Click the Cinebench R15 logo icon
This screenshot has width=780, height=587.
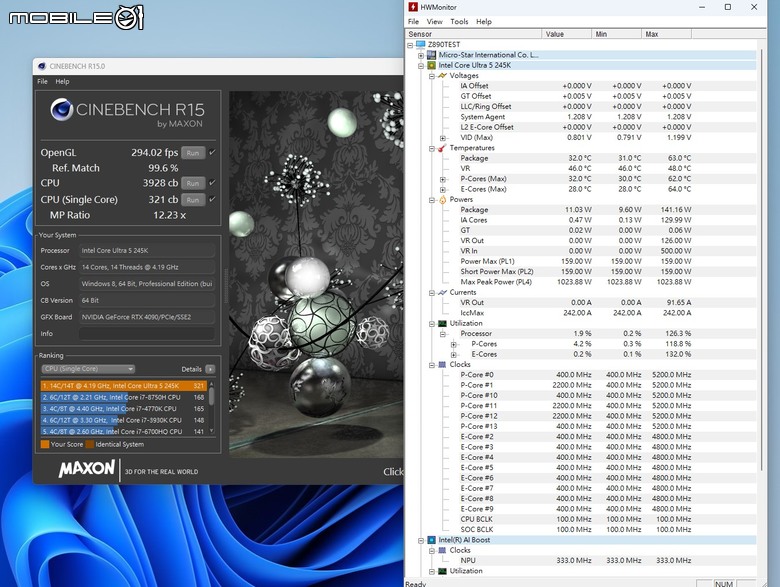[62, 109]
